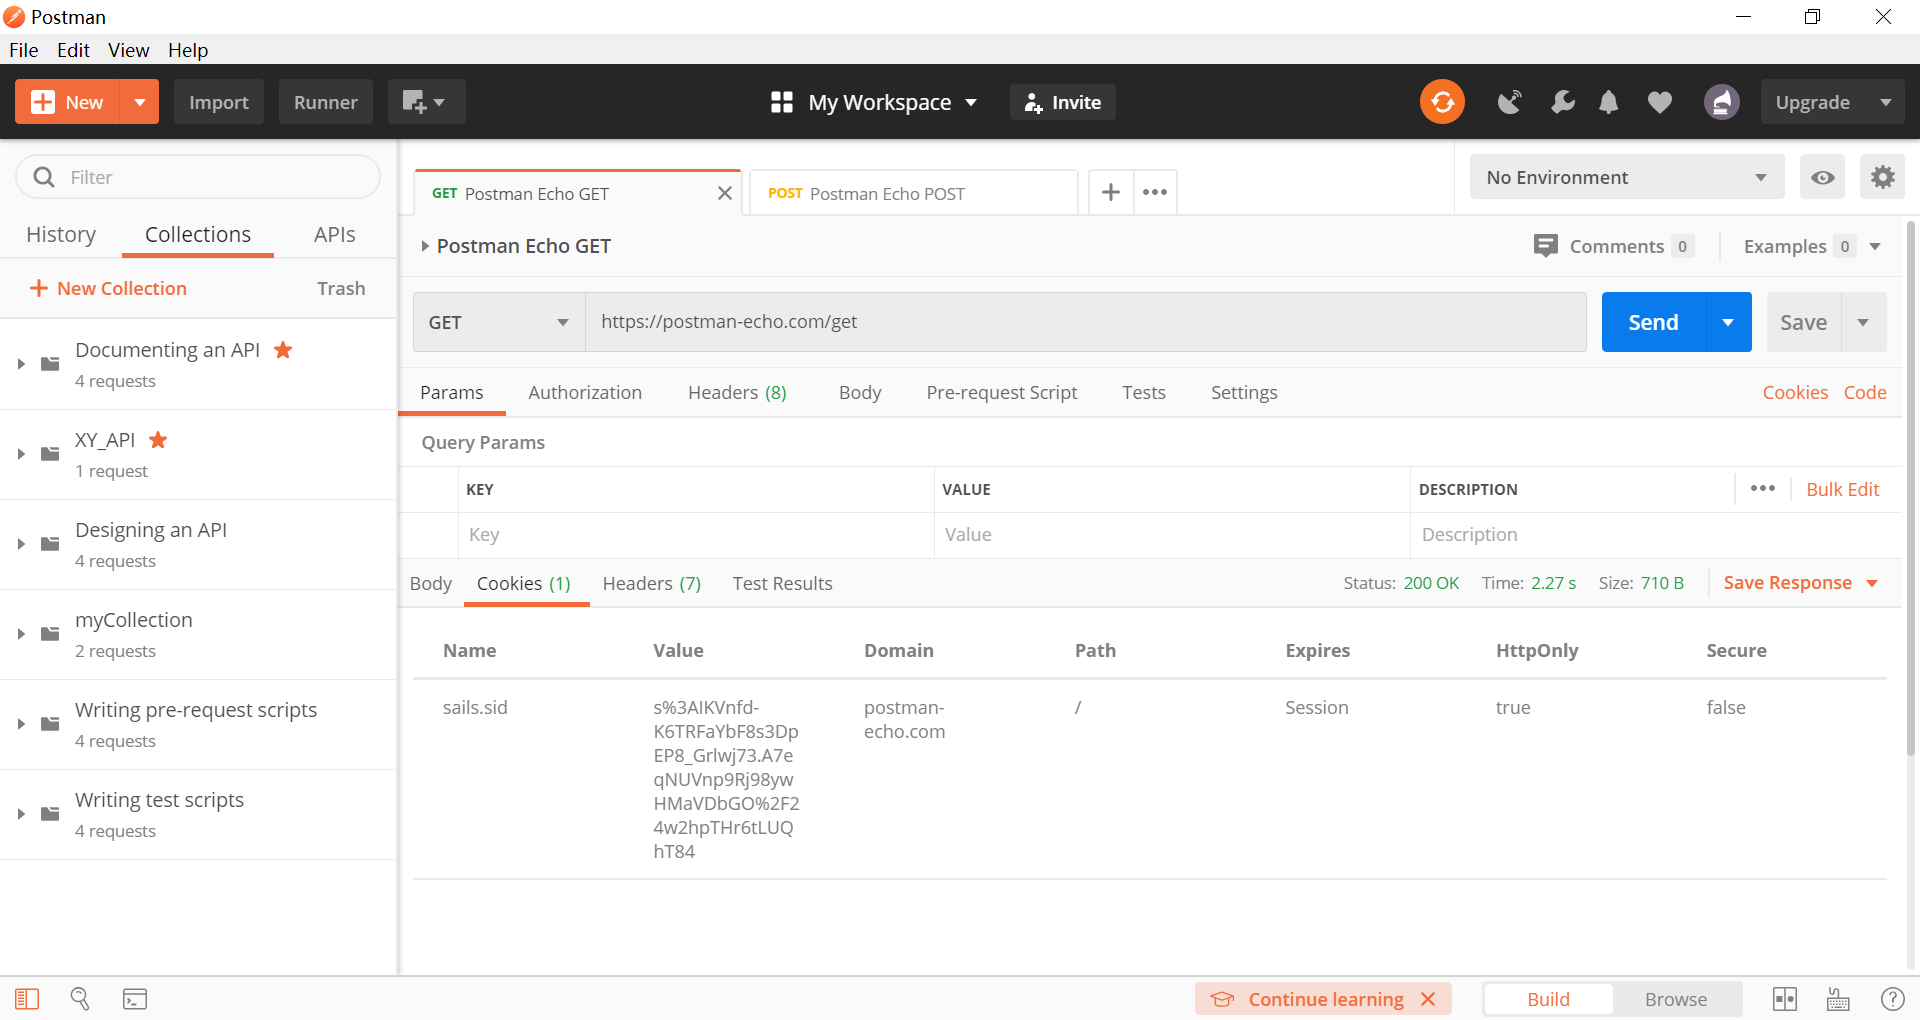The height and width of the screenshot is (1020, 1920).
Task: Open the New button dropdown arrow
Action: click(x=140, y=102)
